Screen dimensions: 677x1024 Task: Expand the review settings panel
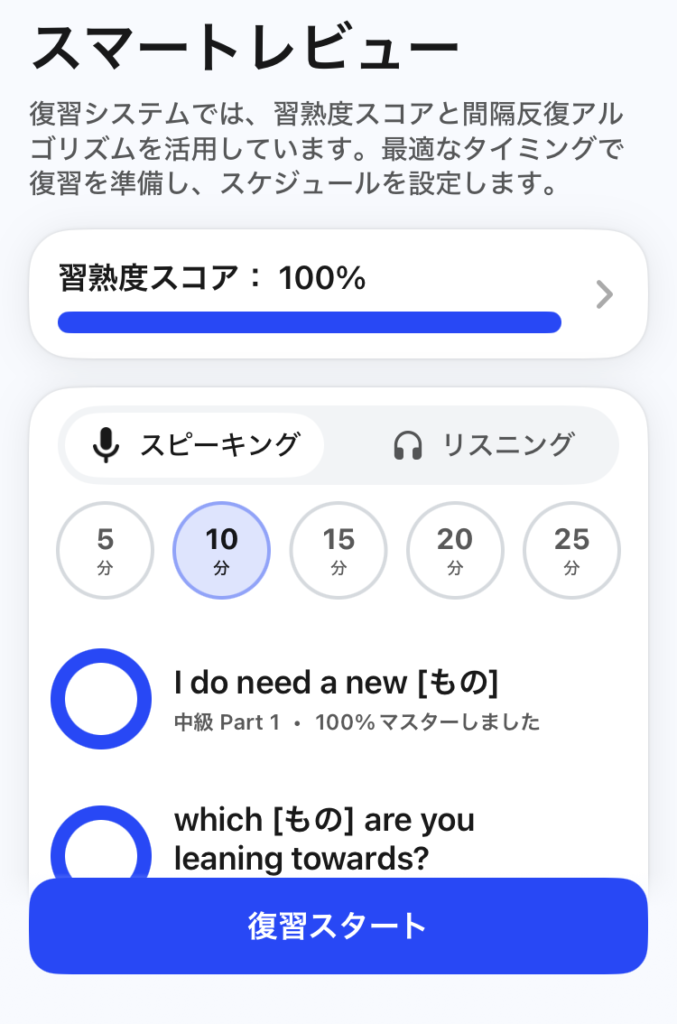point(338,445)
